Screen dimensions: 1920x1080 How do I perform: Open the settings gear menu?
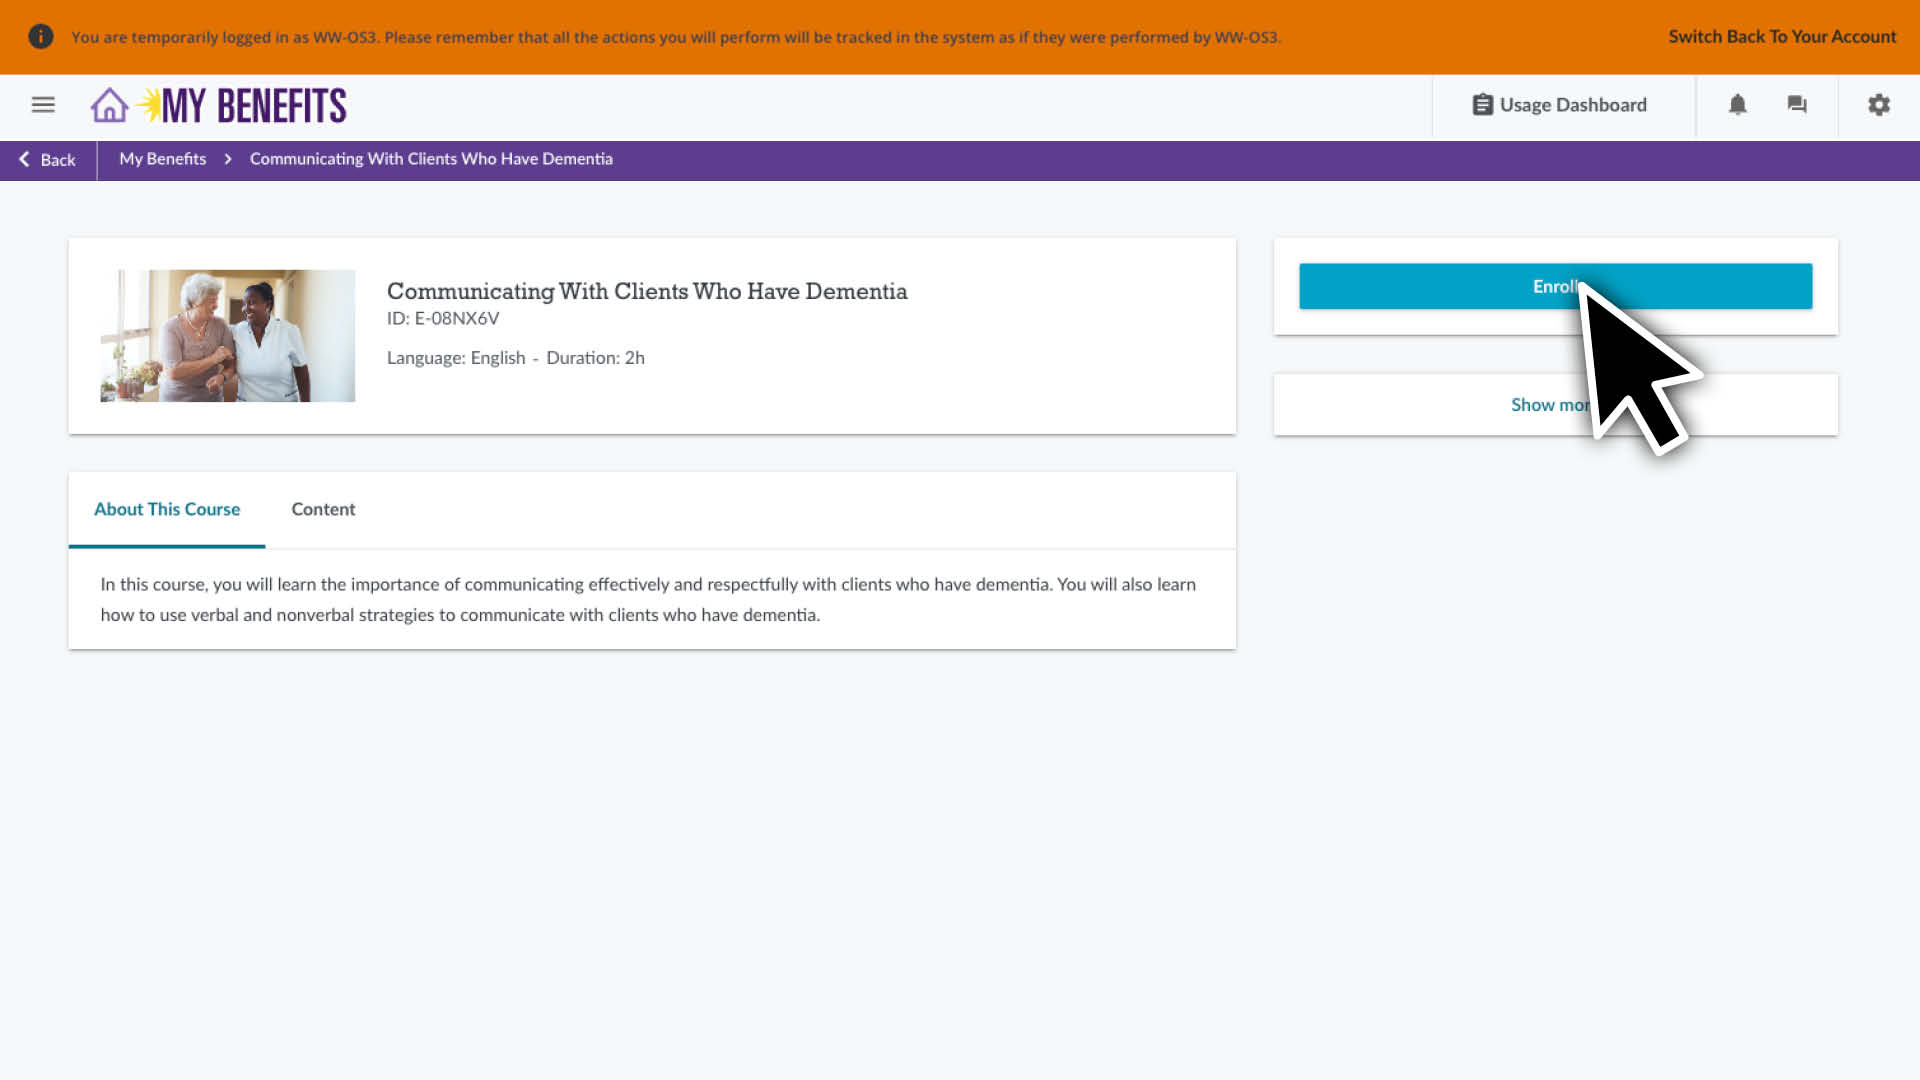(x=1879, y=105)
